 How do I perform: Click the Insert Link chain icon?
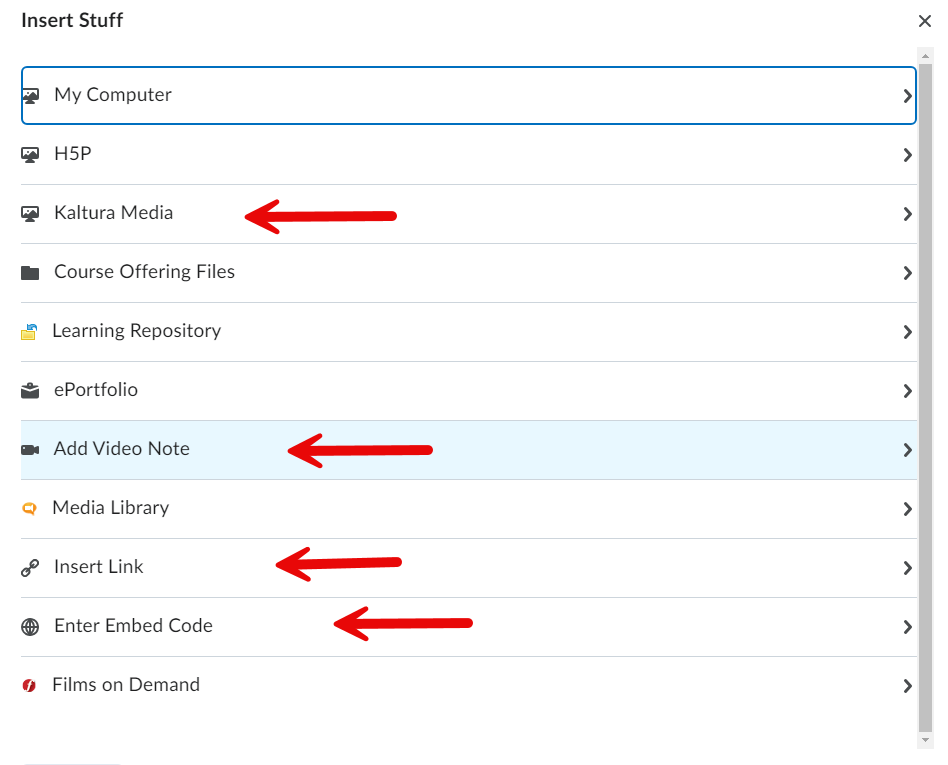pos(30,568)
